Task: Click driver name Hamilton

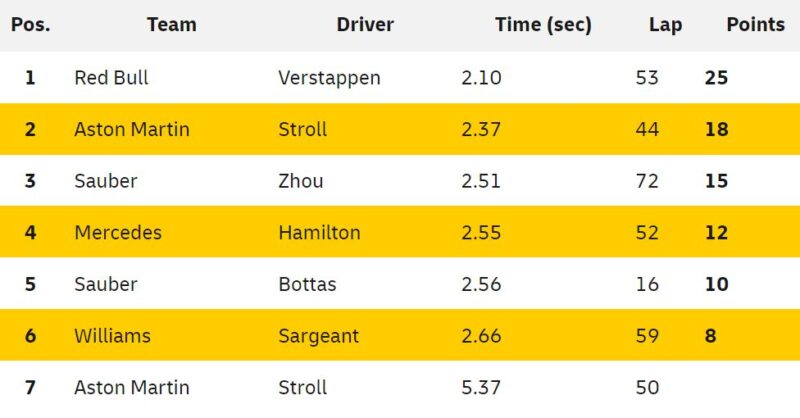Action: pos(319,233)
